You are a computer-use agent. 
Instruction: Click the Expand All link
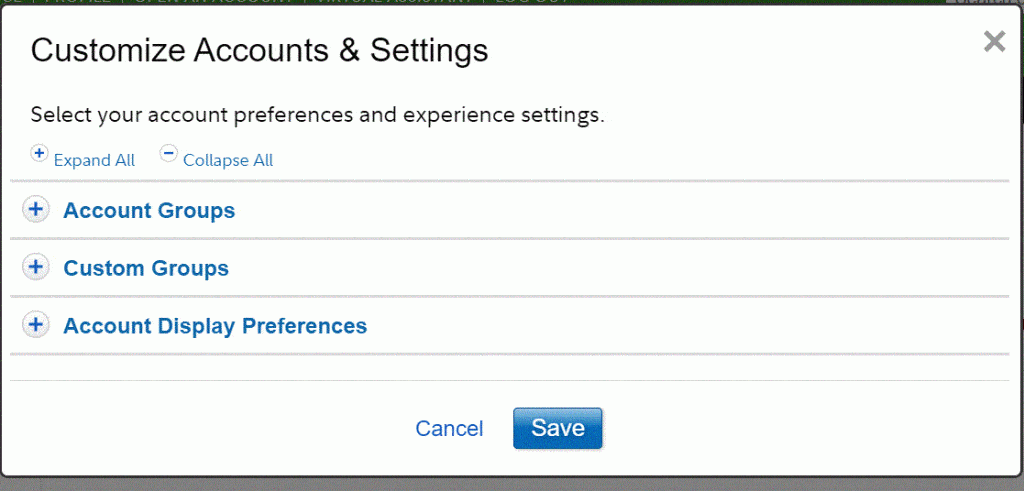pyautogui.click(x=94, y=161)
